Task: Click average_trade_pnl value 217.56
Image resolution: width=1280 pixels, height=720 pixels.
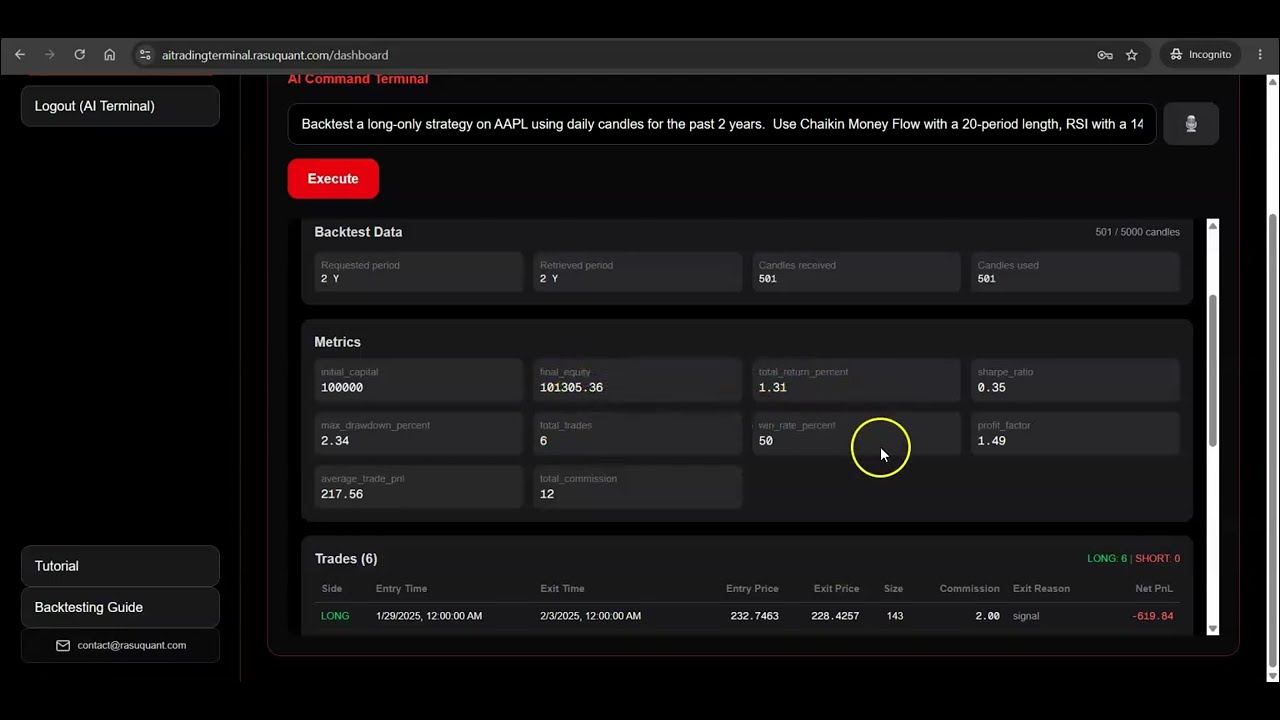Action: (342, 494)
